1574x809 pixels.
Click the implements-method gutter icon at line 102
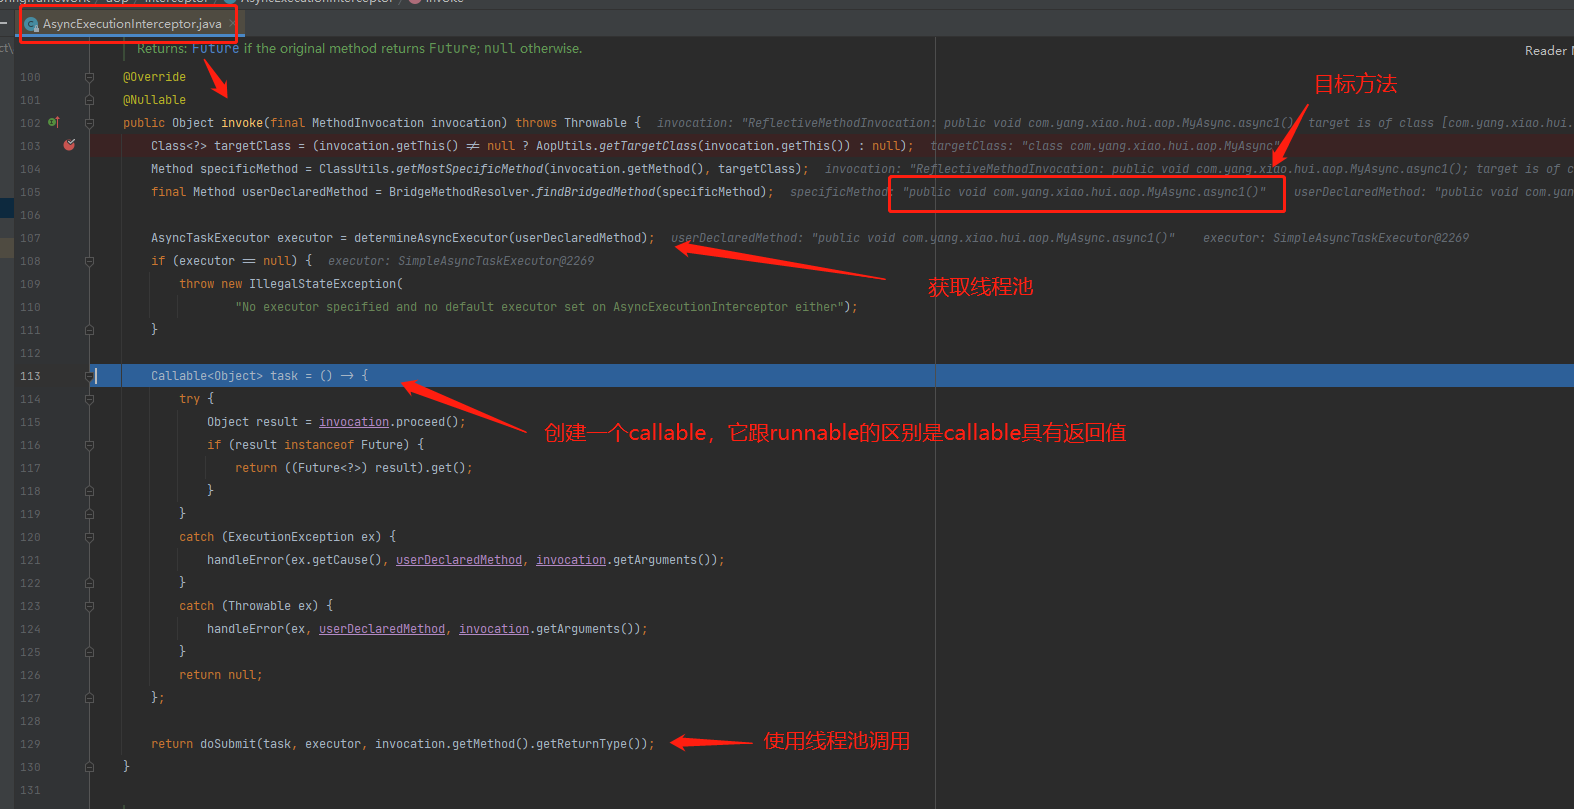[x=53, y=122]
